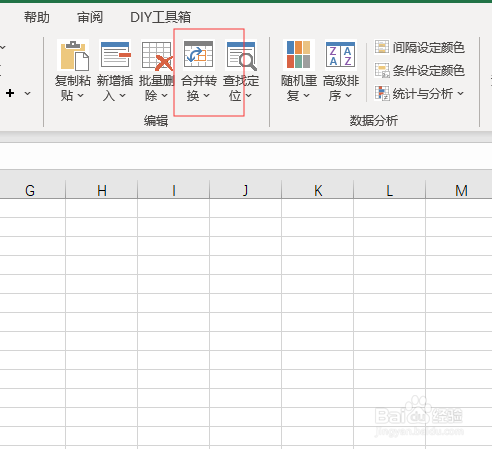Click the 批量删除 delete icon
Screen dimensions: 492x449
pos(157,56)
